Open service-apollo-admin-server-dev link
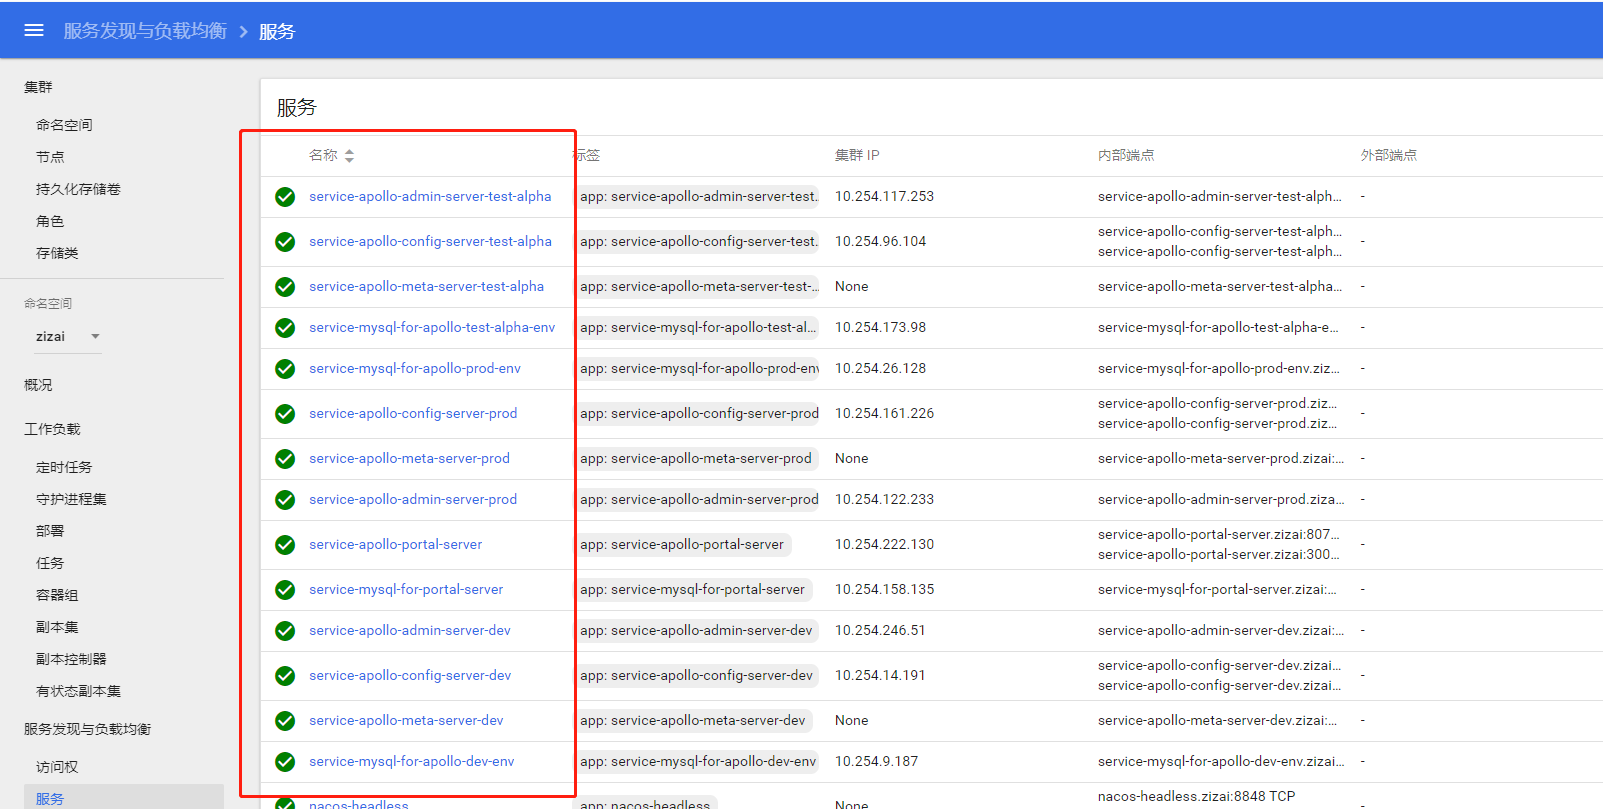The image size is (1603, 809). (x=410, y=630)
